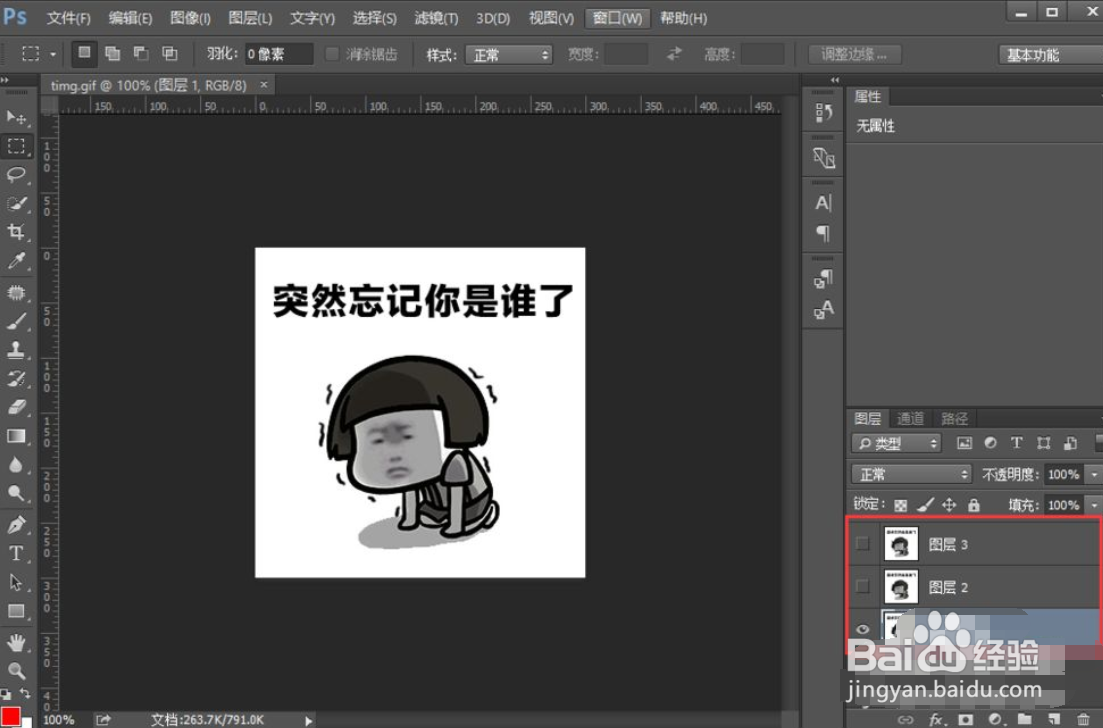Show layer 图层 3 visibility

862,544
